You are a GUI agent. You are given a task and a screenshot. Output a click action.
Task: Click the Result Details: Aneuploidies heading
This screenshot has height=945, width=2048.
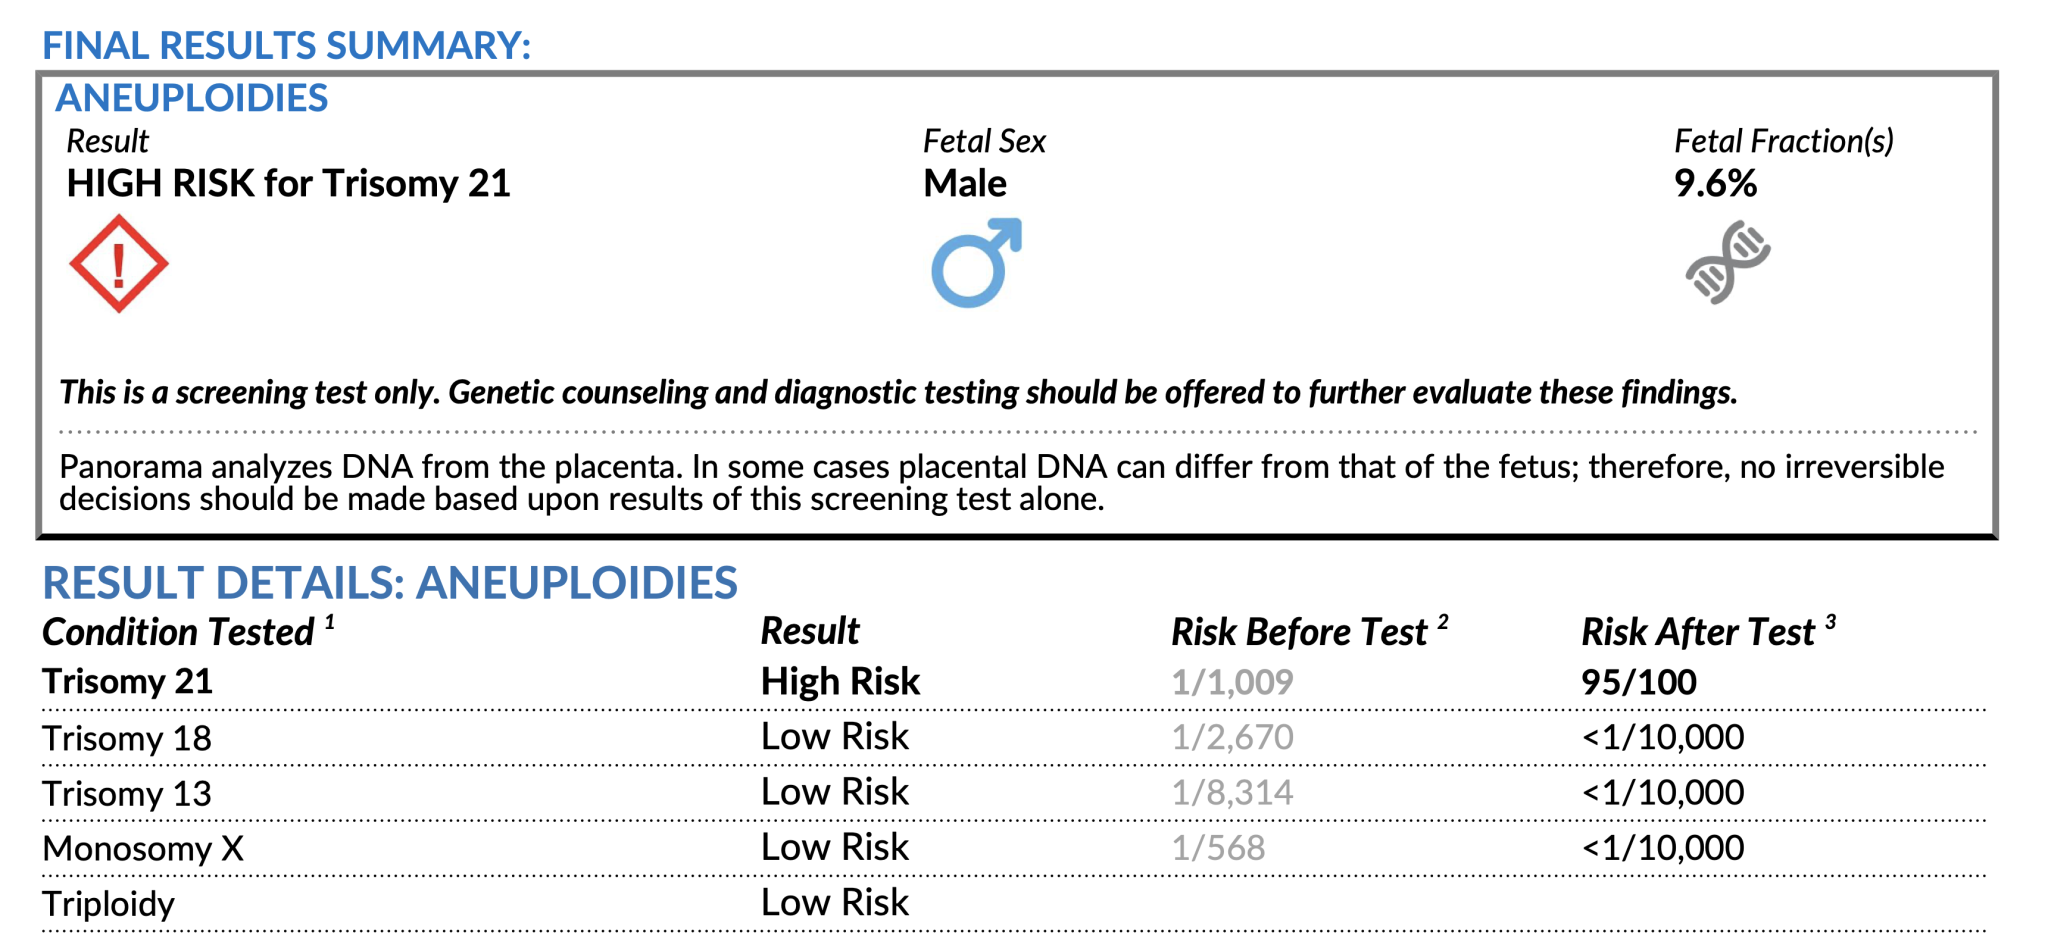(389, 583)
